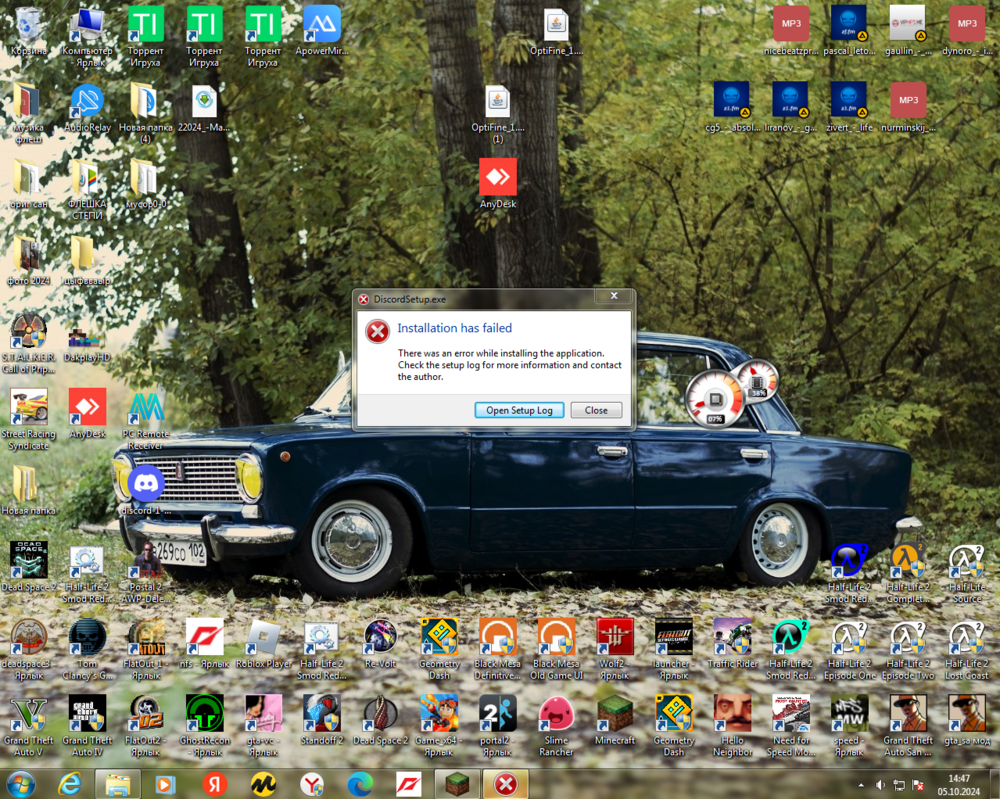Select the cg5_-_absol audio file
The height and width of the screenshot is (799, 1000).
pyautogui.click(x=732, y=107)
